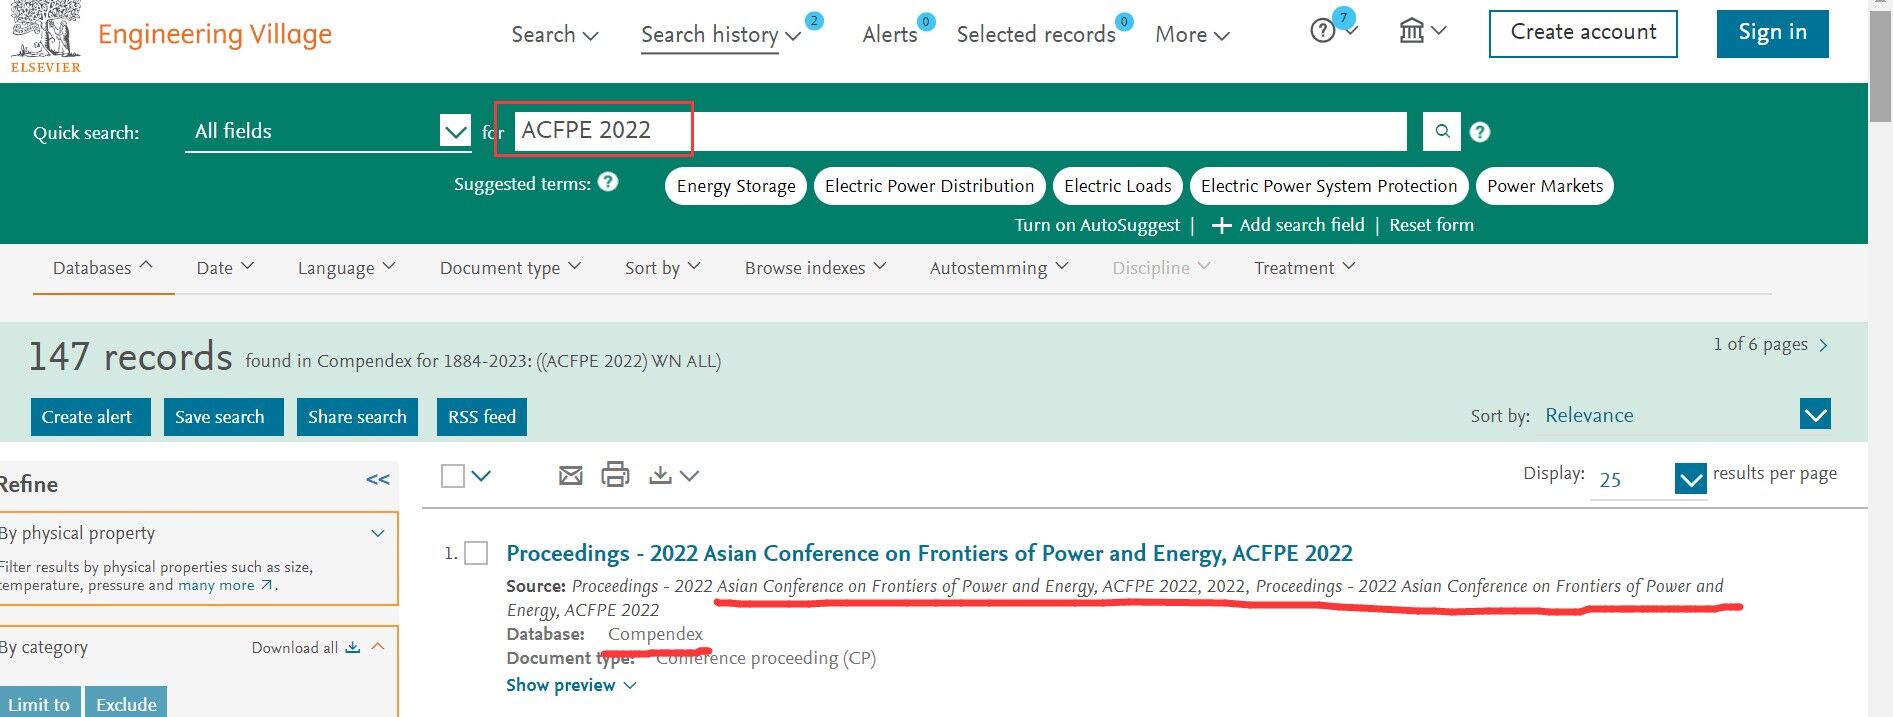The height and width of the screenshot is (717, 1893).
Task: Collapse Refine panel double-arrow icon
Action: click(378, 480)
